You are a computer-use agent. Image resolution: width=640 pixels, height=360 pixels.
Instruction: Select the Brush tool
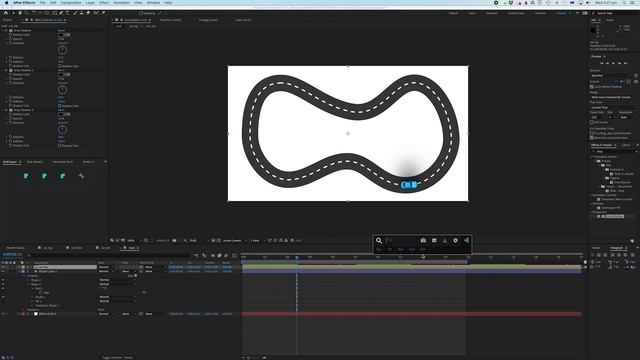(75, 13)
